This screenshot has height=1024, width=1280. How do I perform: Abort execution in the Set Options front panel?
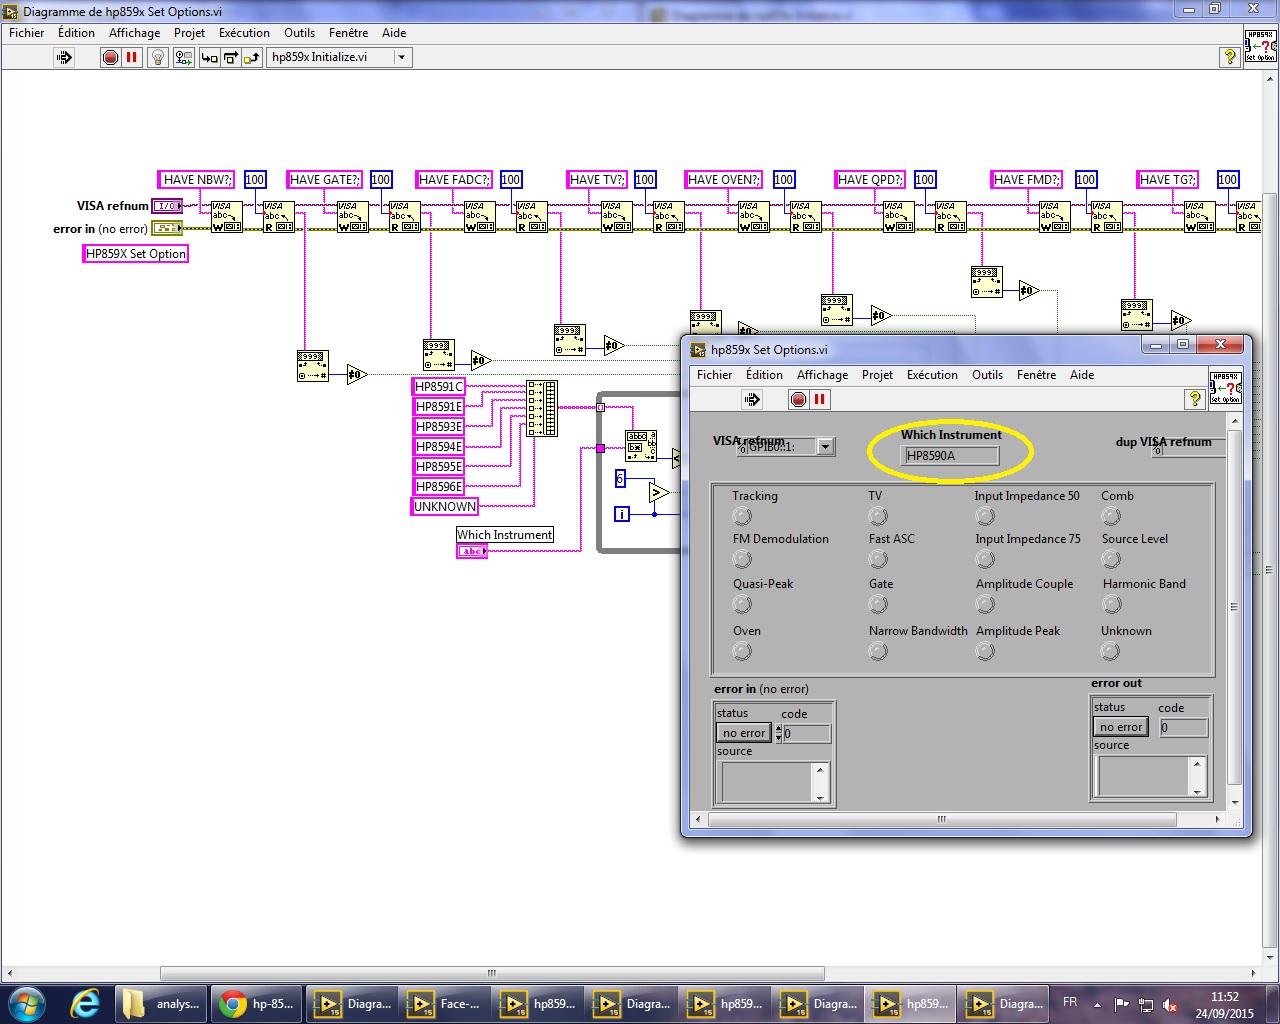[798, 399]
